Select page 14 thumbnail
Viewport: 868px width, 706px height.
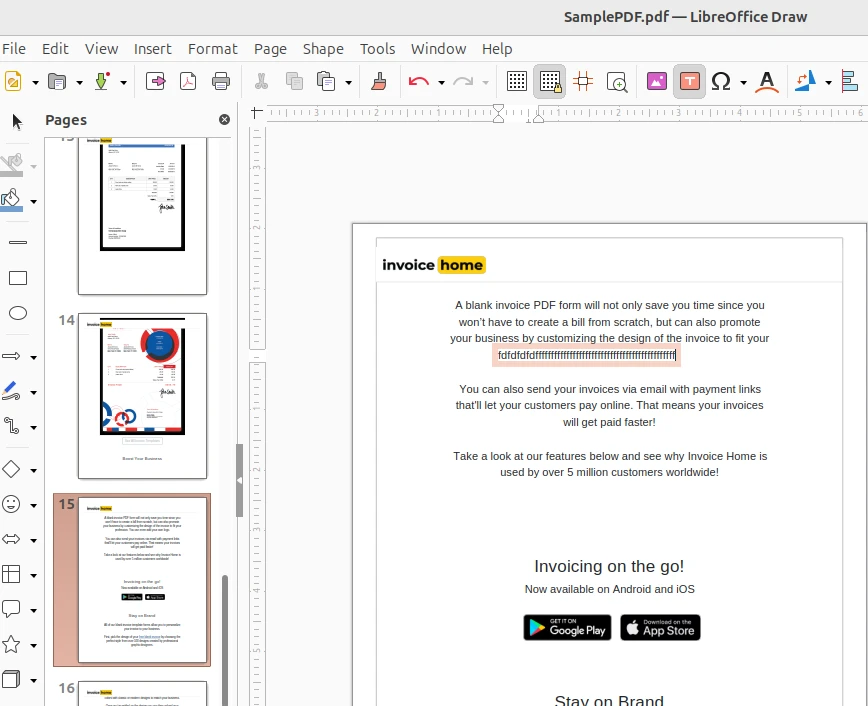coord(142,395)
